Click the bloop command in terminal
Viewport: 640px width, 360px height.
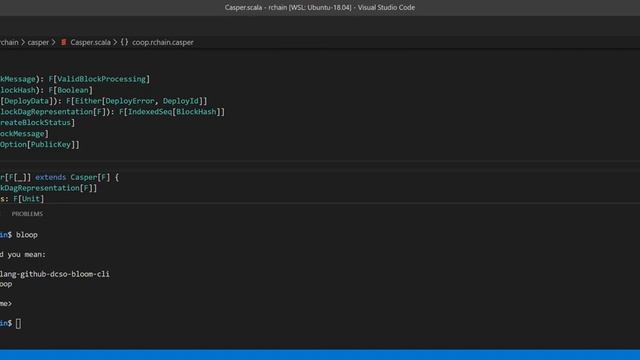27,235
